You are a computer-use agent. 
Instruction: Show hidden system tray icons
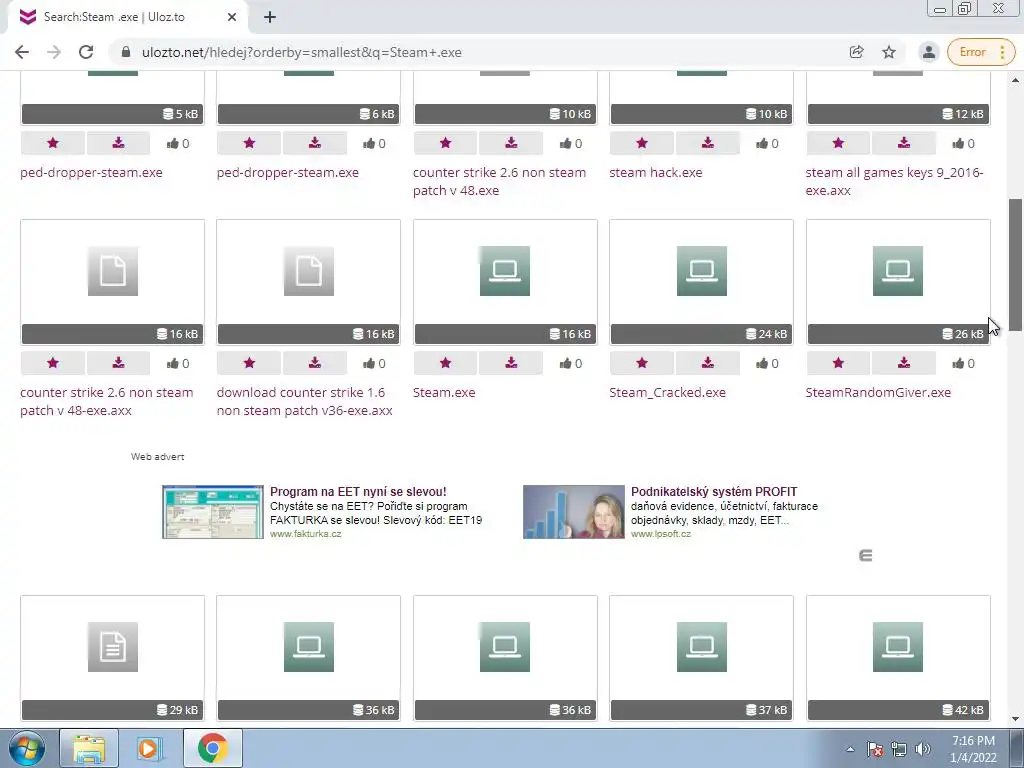coord(850,750)
